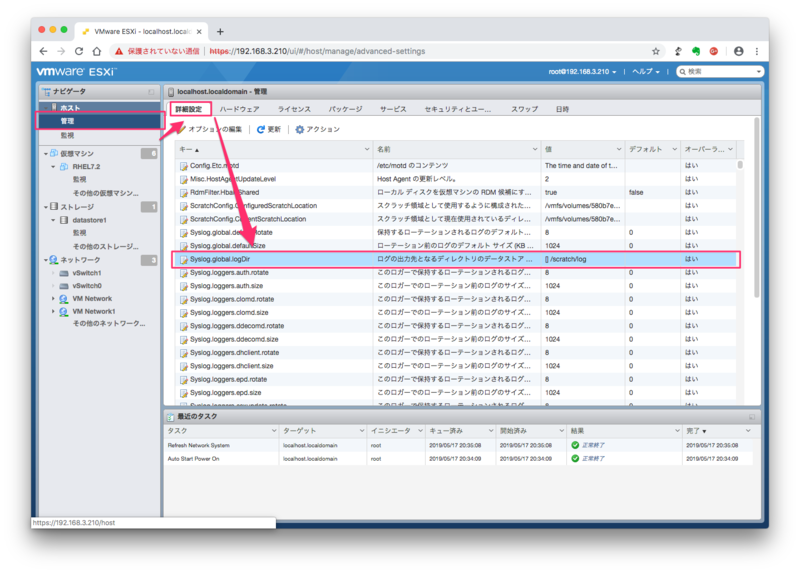Select the Syslog.loggers.auth.rotate row
This screenshot has width=800, height=573.
(456, 272)
